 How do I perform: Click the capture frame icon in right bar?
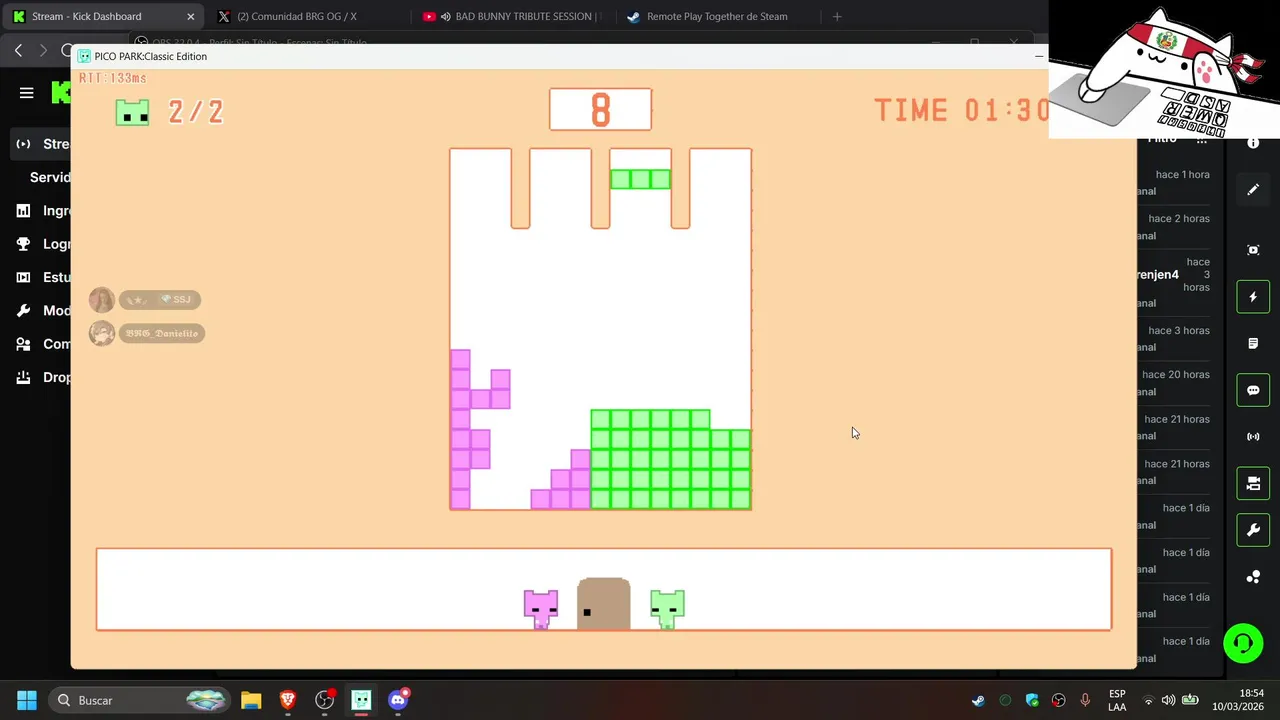tap(1253, 250)
